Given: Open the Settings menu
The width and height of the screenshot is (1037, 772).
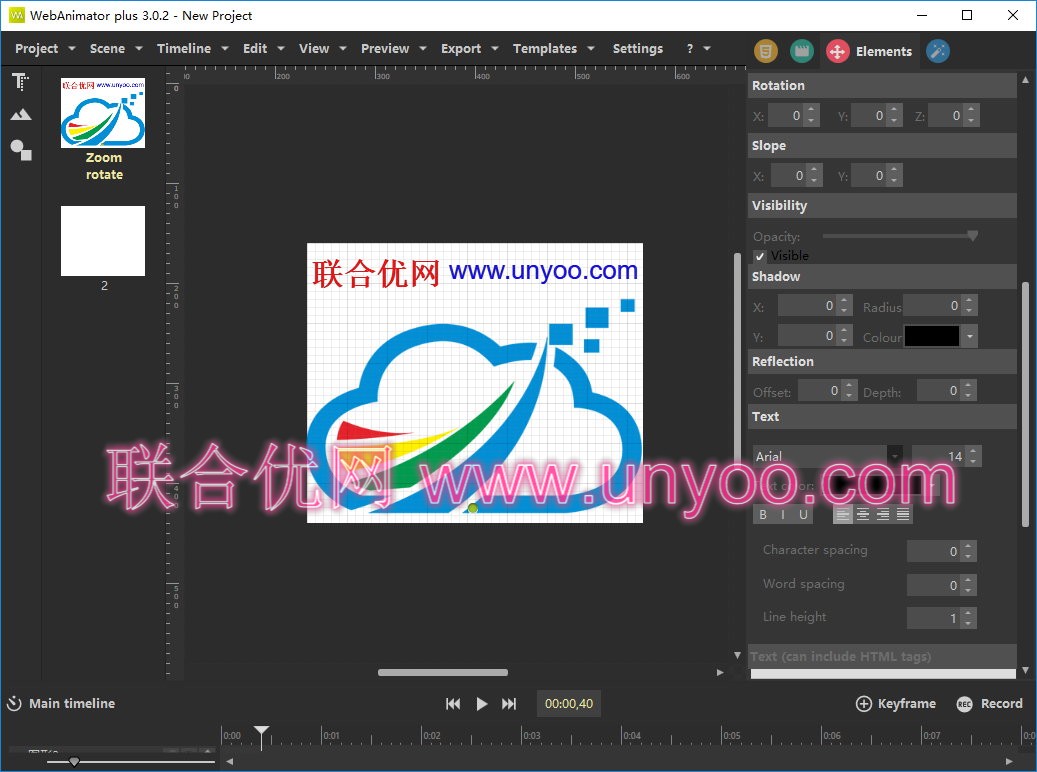Looking at the screenshot, I should (638, 48).
